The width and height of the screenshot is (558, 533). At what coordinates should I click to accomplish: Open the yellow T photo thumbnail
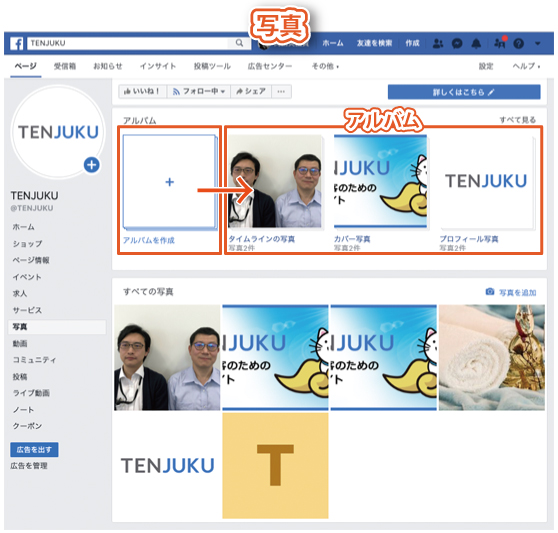(275, 465)
